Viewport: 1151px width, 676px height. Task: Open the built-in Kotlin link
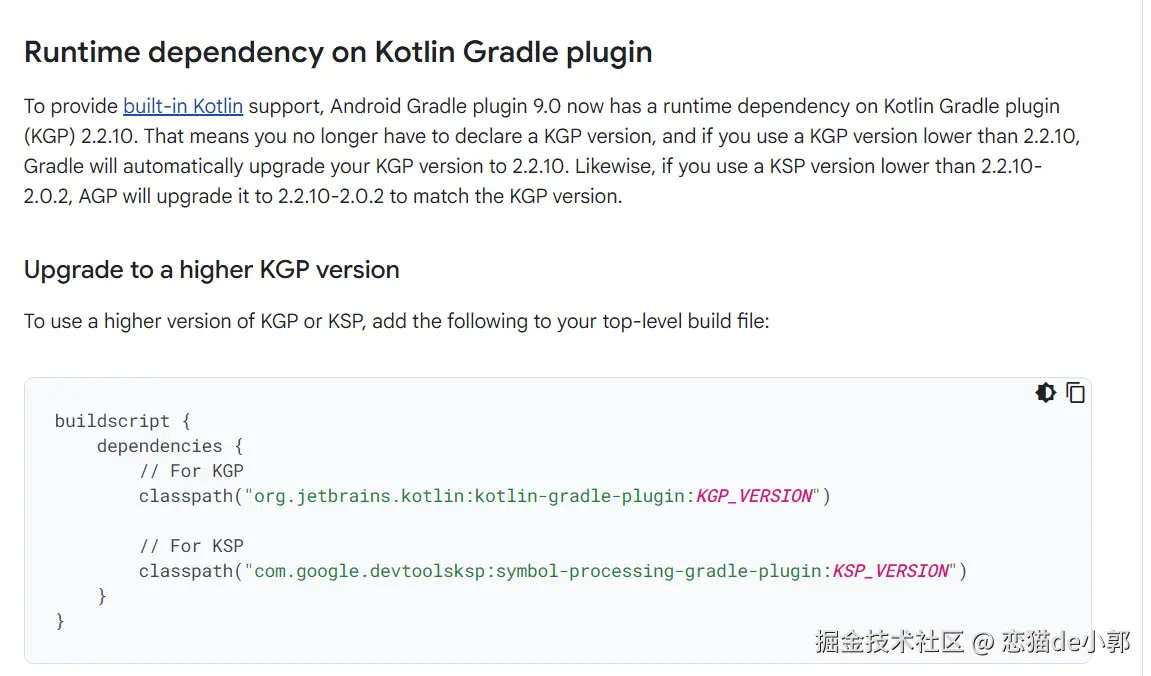tap(183, 106)
